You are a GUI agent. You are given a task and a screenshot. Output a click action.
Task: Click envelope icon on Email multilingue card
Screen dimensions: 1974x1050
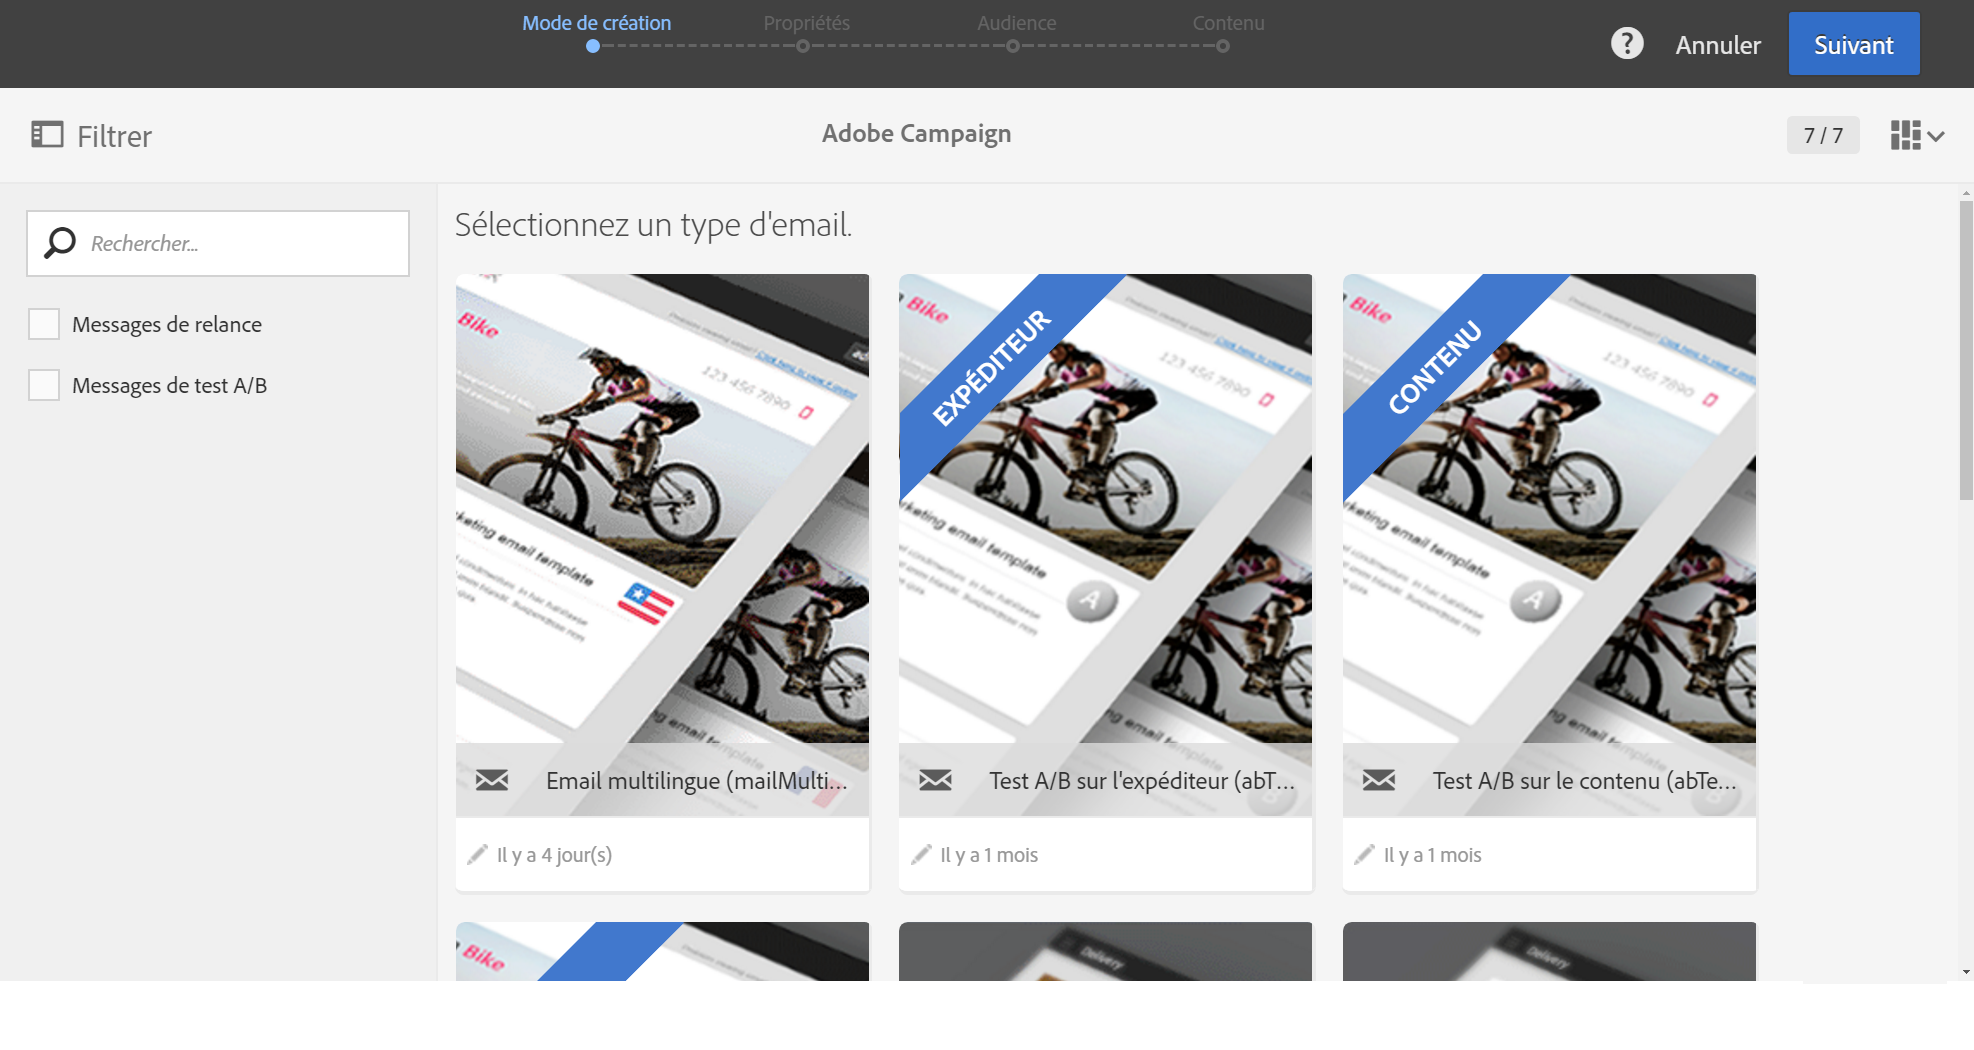pyautogui.click(x=492, y=780)
